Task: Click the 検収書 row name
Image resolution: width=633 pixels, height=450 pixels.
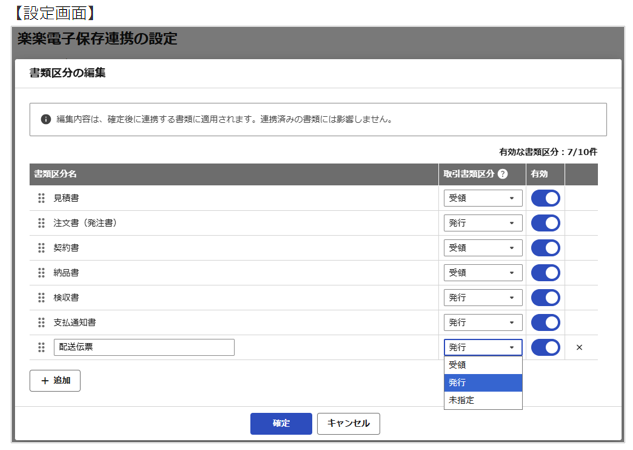Action: pos(66,298)
